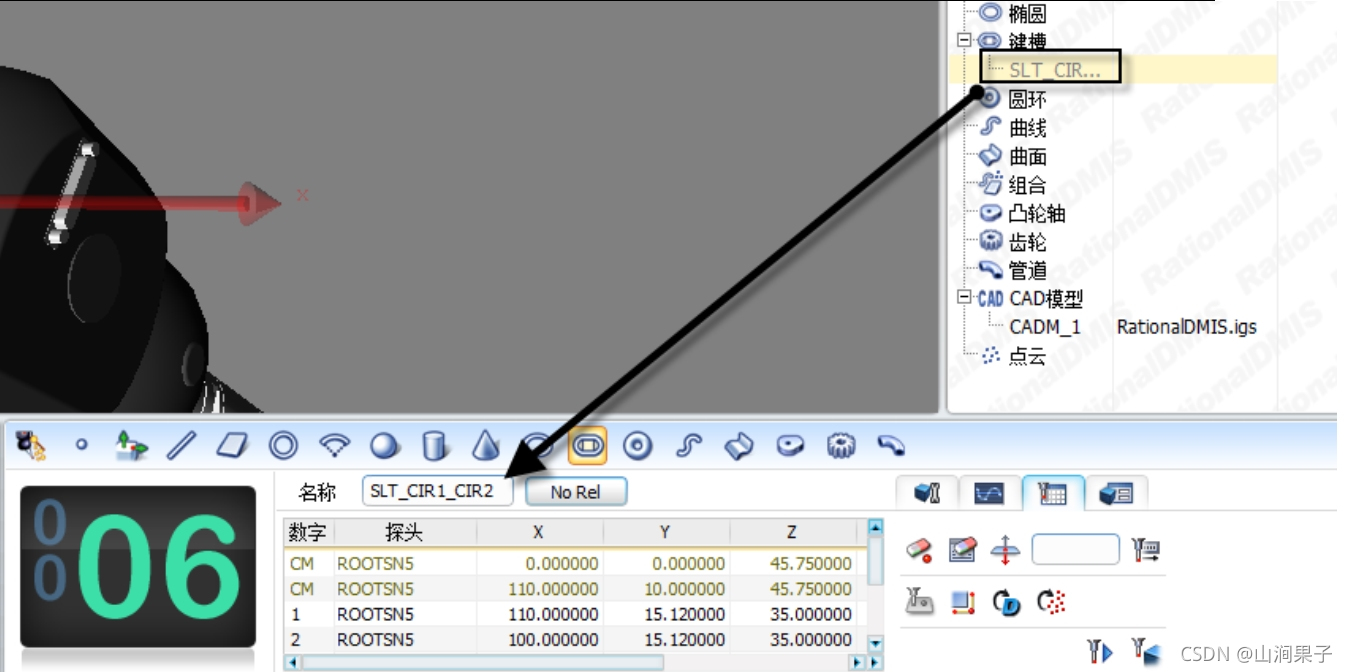
Task: Select the Point feature tool
Action: [x=82, y=446]
